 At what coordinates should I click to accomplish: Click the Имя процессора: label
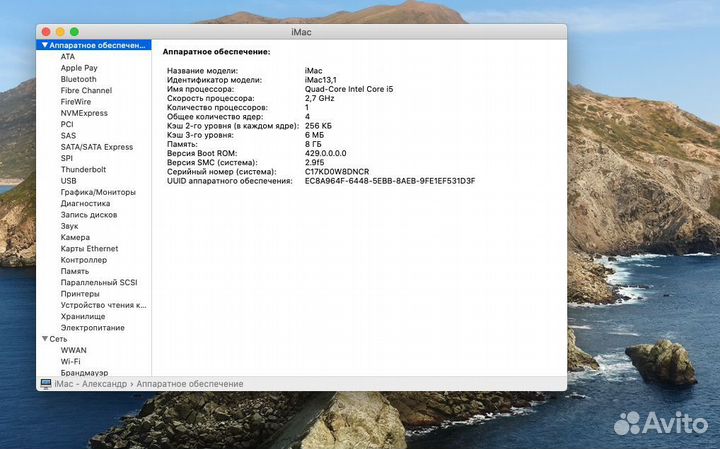pyautogui.click(x=200, y=89)
